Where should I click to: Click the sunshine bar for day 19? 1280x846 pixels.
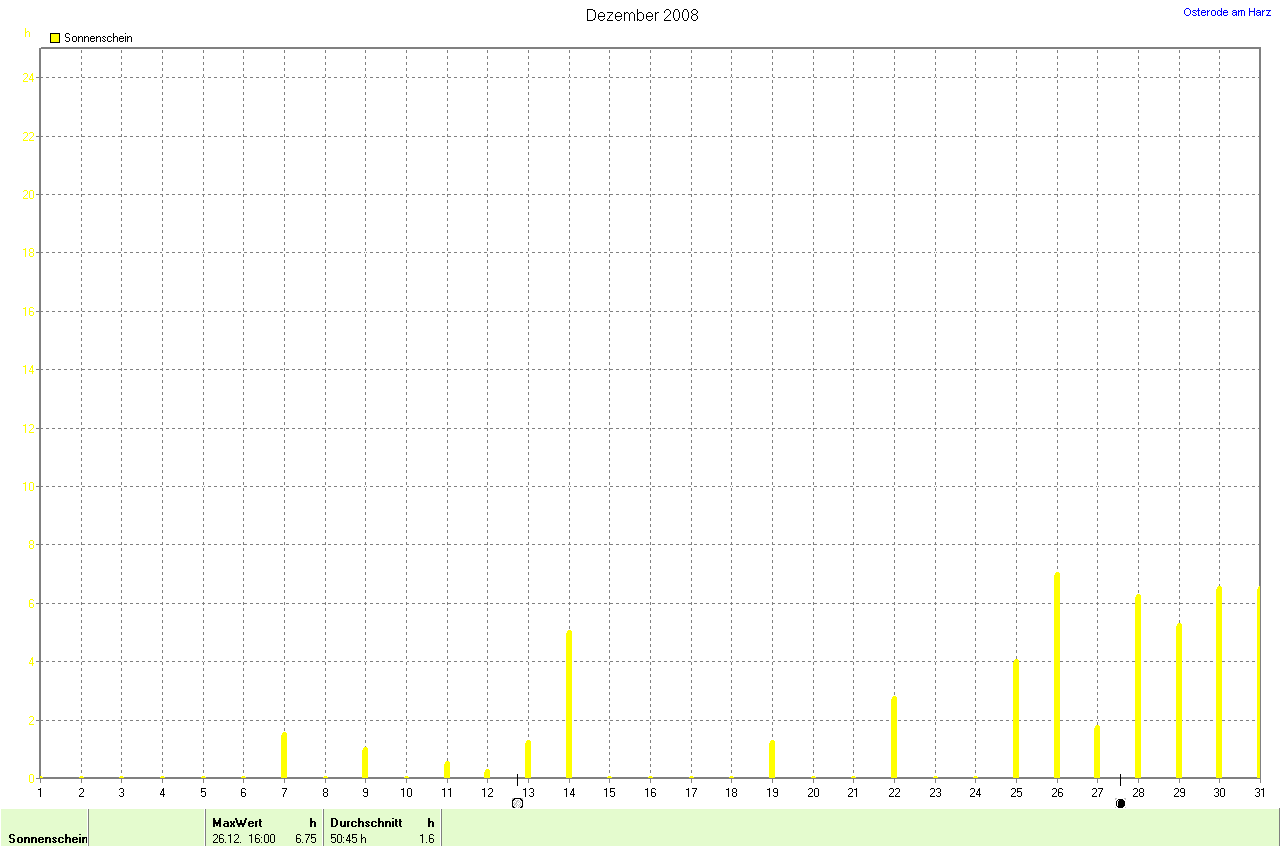coord(772,759)
